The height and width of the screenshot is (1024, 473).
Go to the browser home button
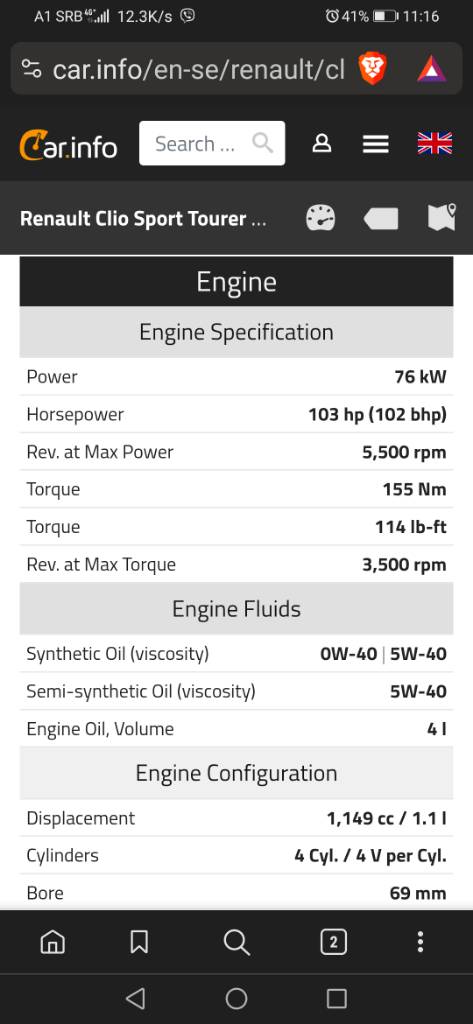pyautogui.click(x=53, y=942)
